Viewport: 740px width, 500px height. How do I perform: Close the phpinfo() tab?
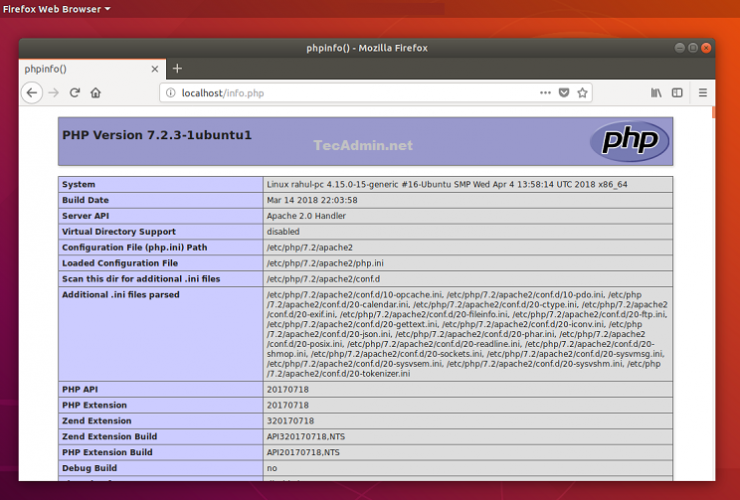pyautogui.click(x=155, y=69)
